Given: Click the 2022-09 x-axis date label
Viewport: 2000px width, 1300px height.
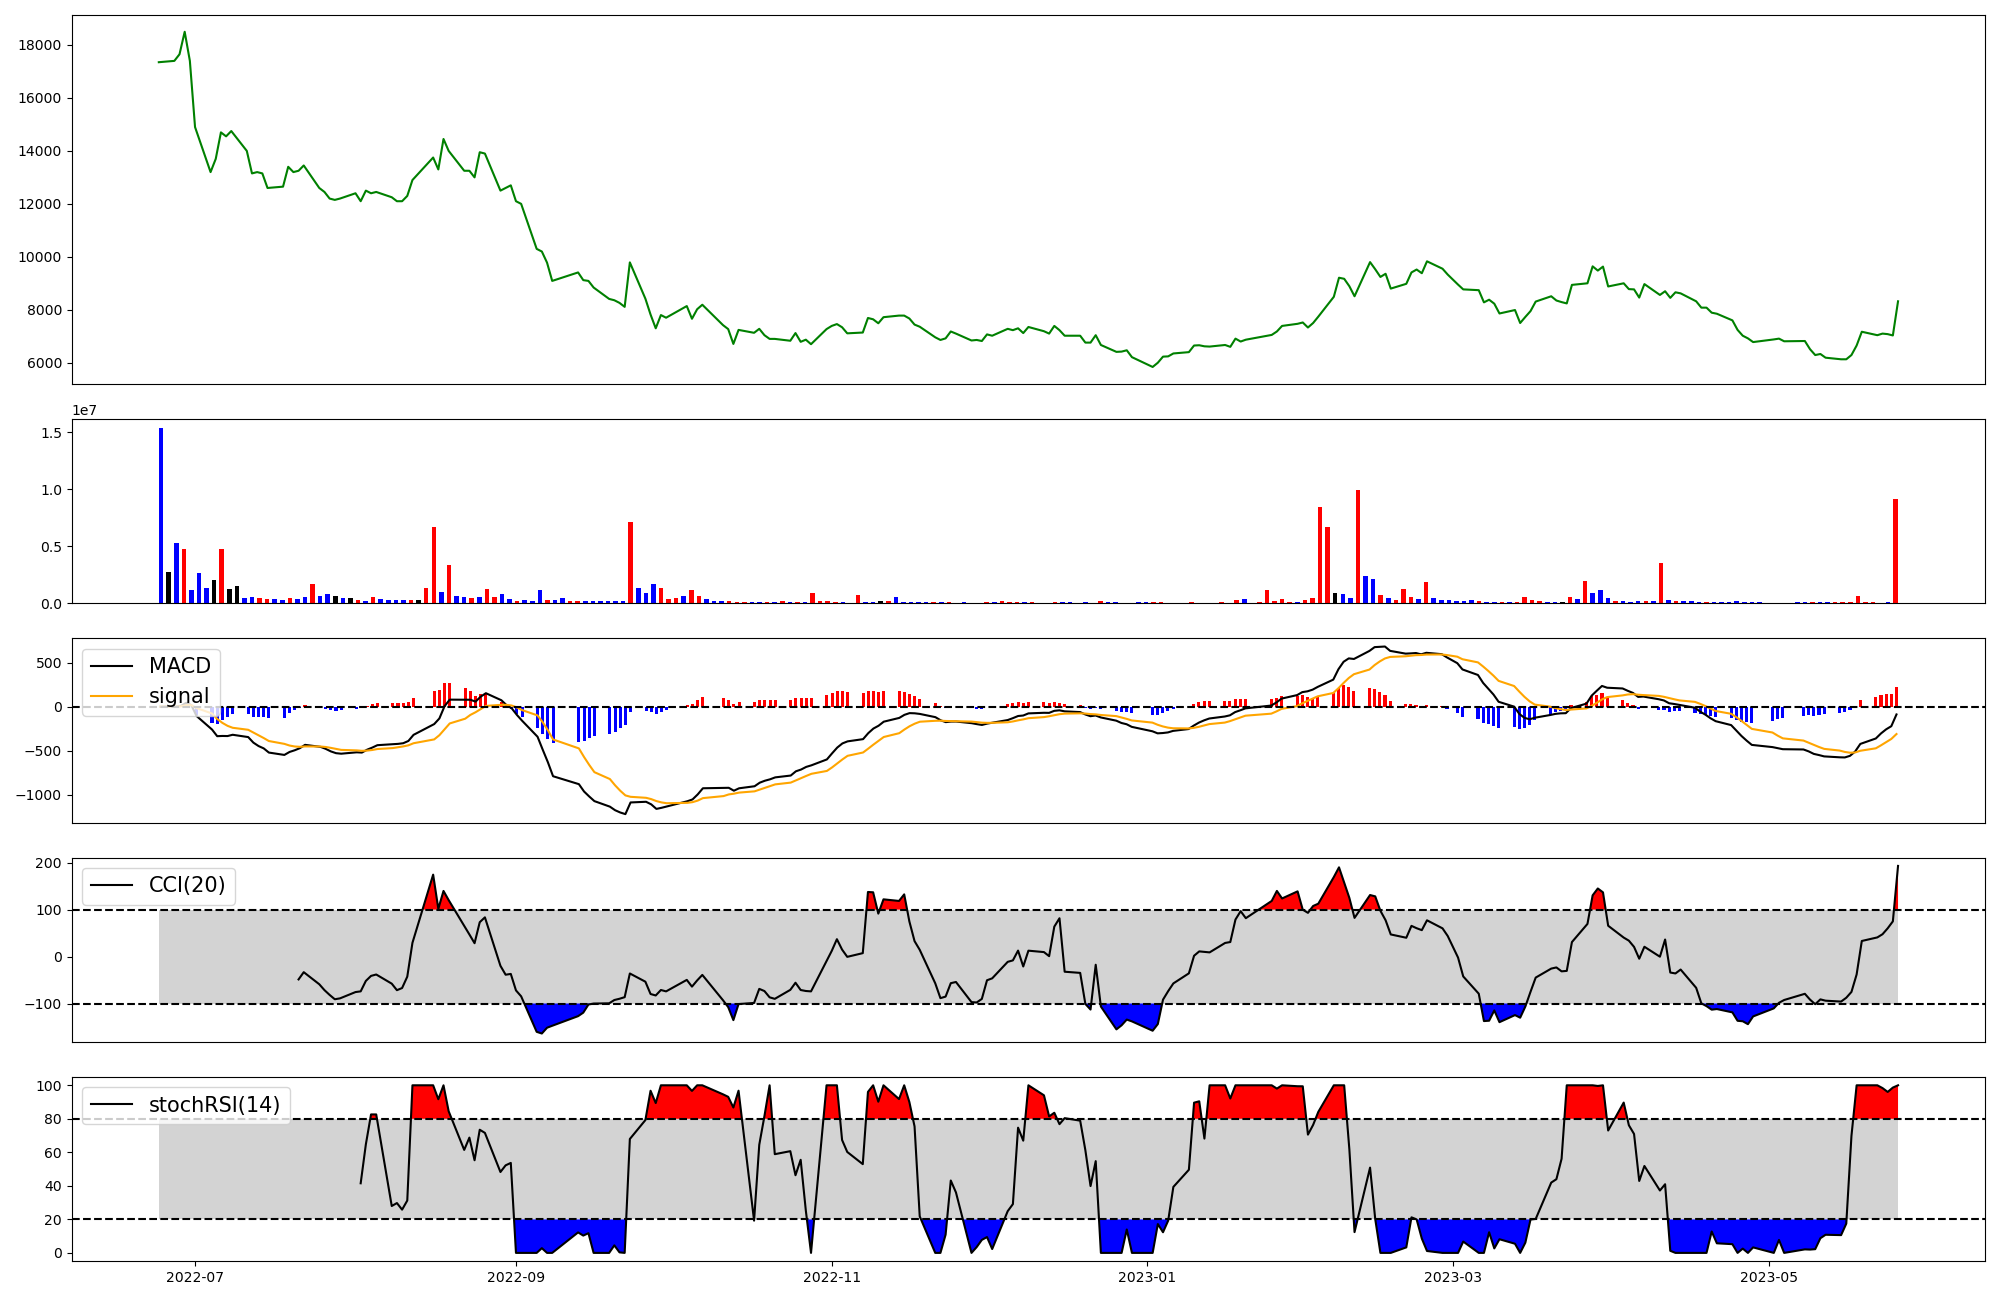Looking at the screenshot, I should [x=516, y=1277].
